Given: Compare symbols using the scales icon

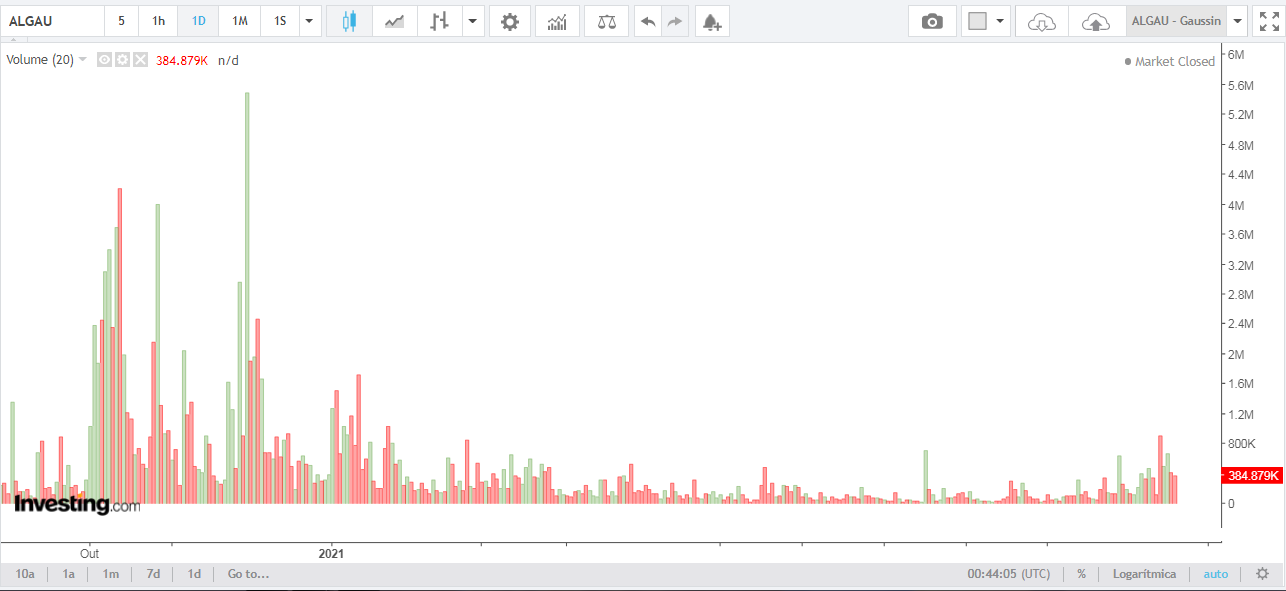Looking at the screenshot, I should tap(607, 21).
